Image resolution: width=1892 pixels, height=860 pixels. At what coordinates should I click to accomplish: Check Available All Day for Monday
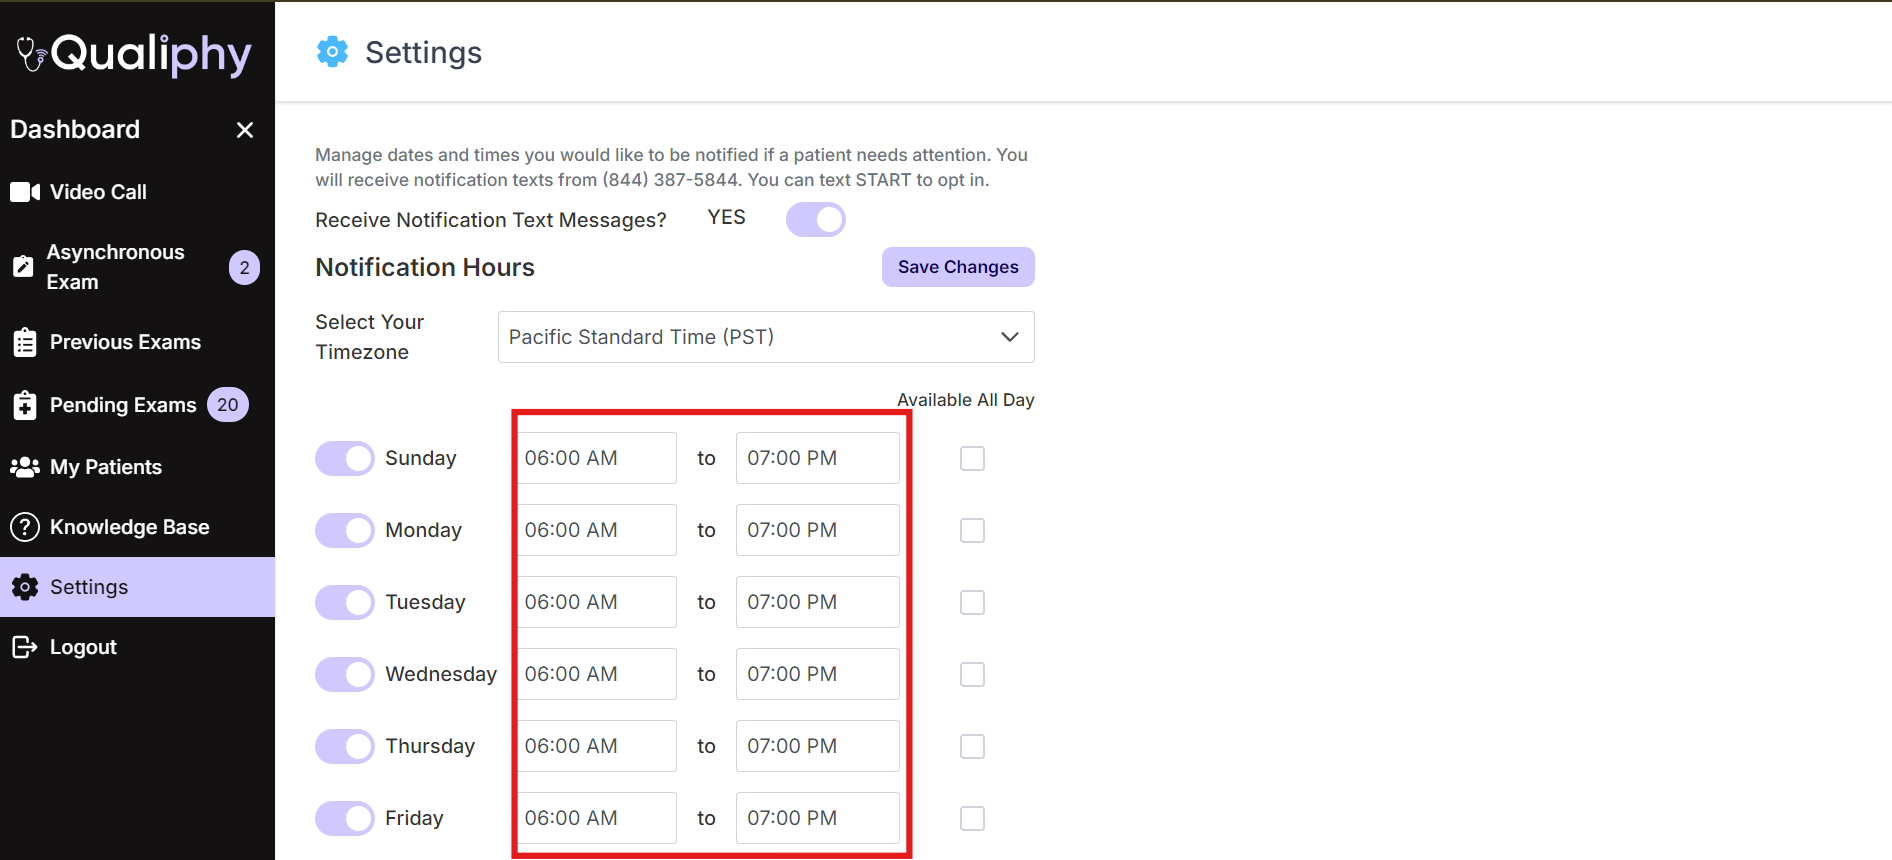(972, 530)
